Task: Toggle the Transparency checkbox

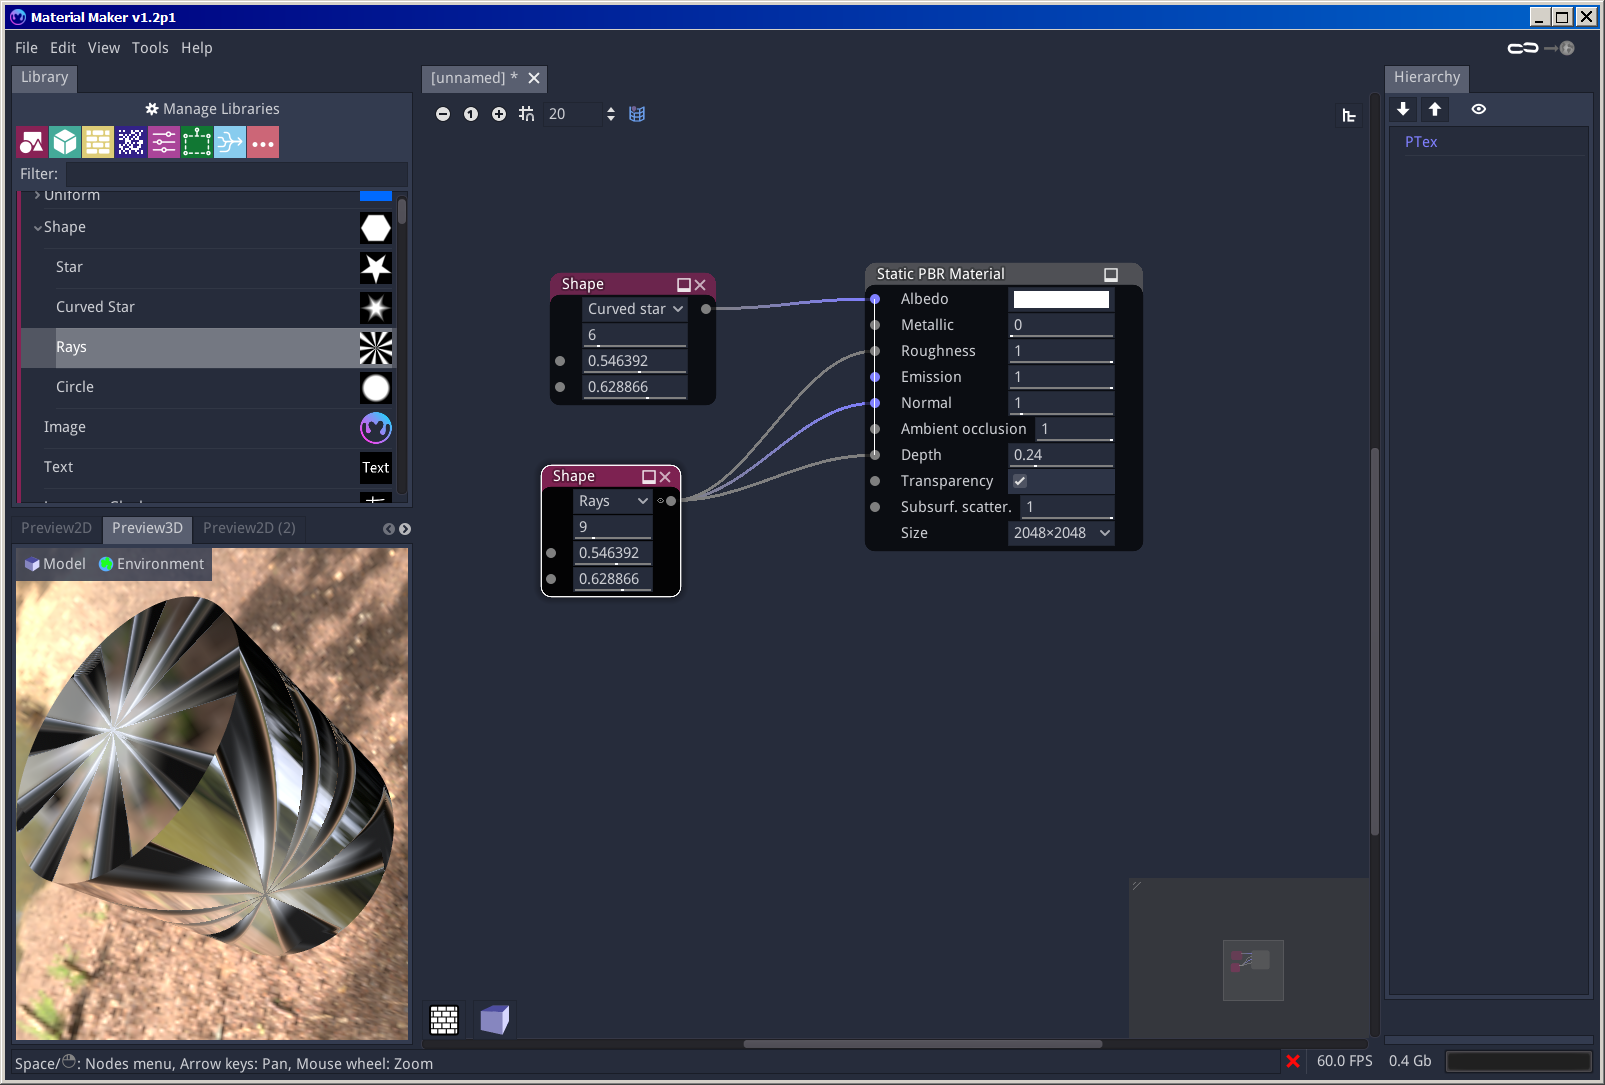Action: click(x=1020, y=481)
